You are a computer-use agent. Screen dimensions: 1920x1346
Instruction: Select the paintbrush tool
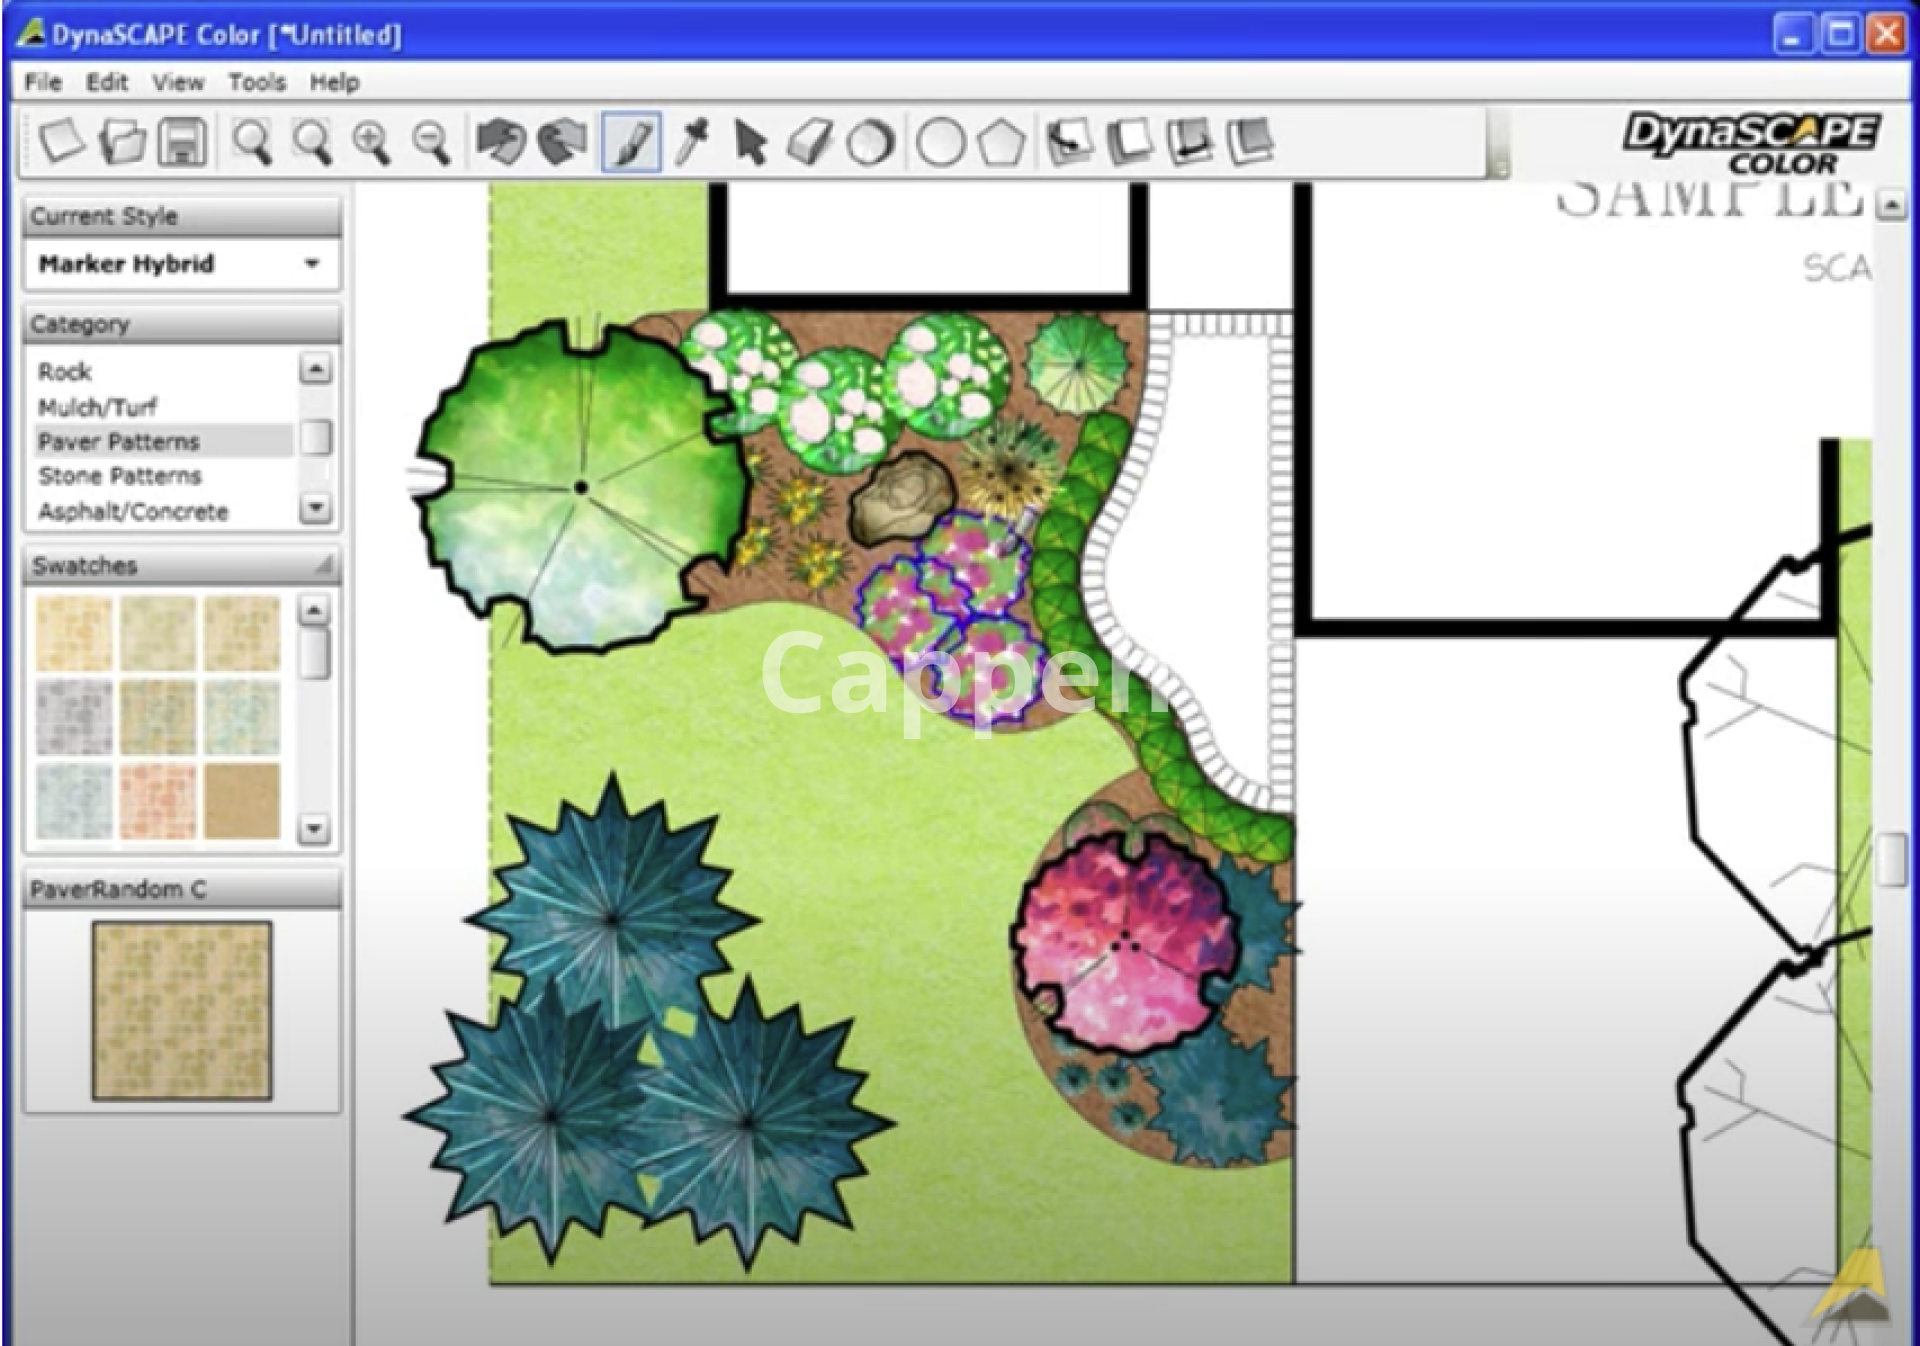(631, 142)
